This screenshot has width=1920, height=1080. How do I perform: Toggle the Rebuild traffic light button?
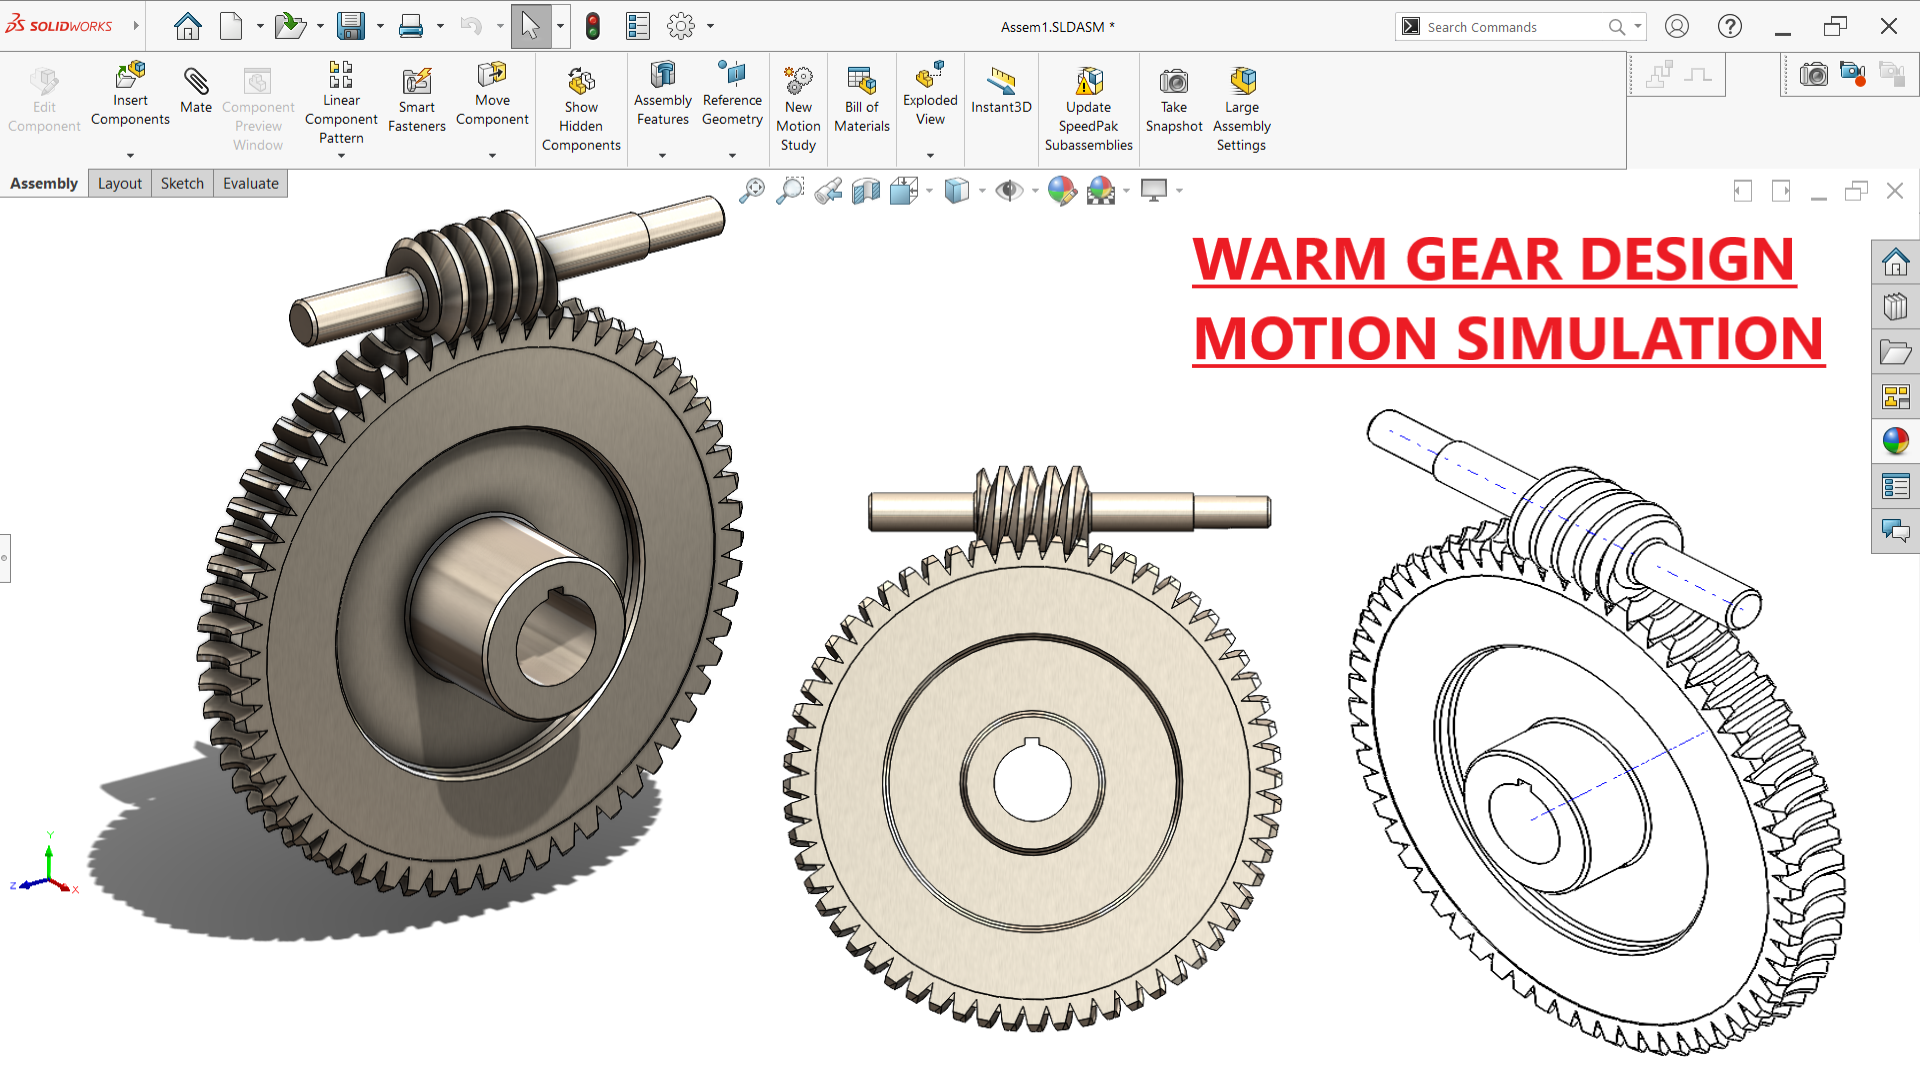pos(593,27)
